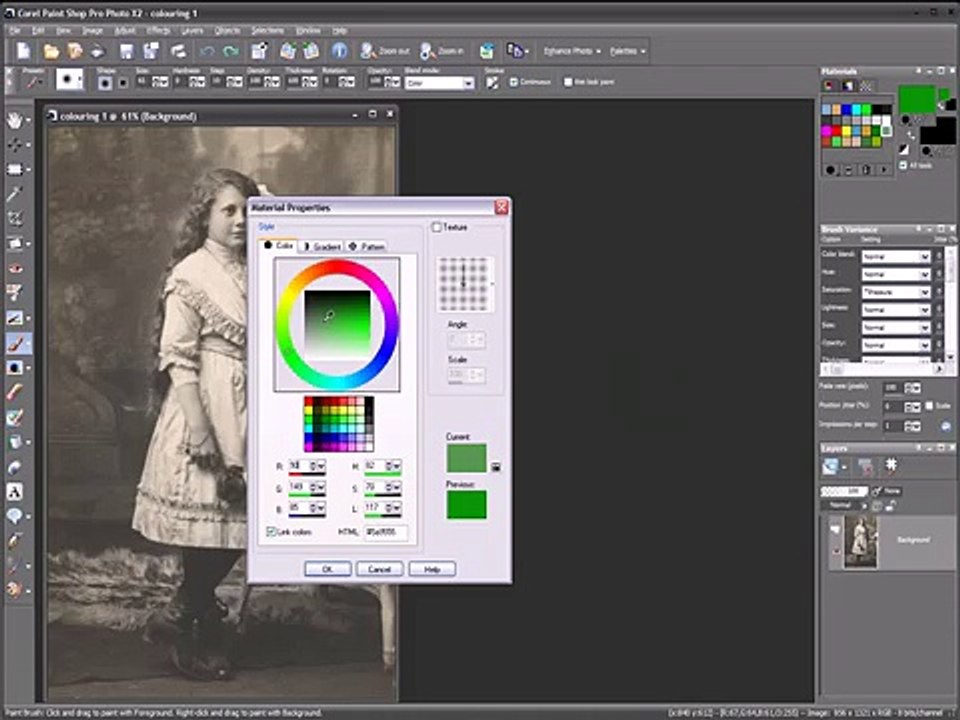Select the Selection rectangle tool
Image resolution: width=960 pixels, height=720 pixels.
click(13, 169)
